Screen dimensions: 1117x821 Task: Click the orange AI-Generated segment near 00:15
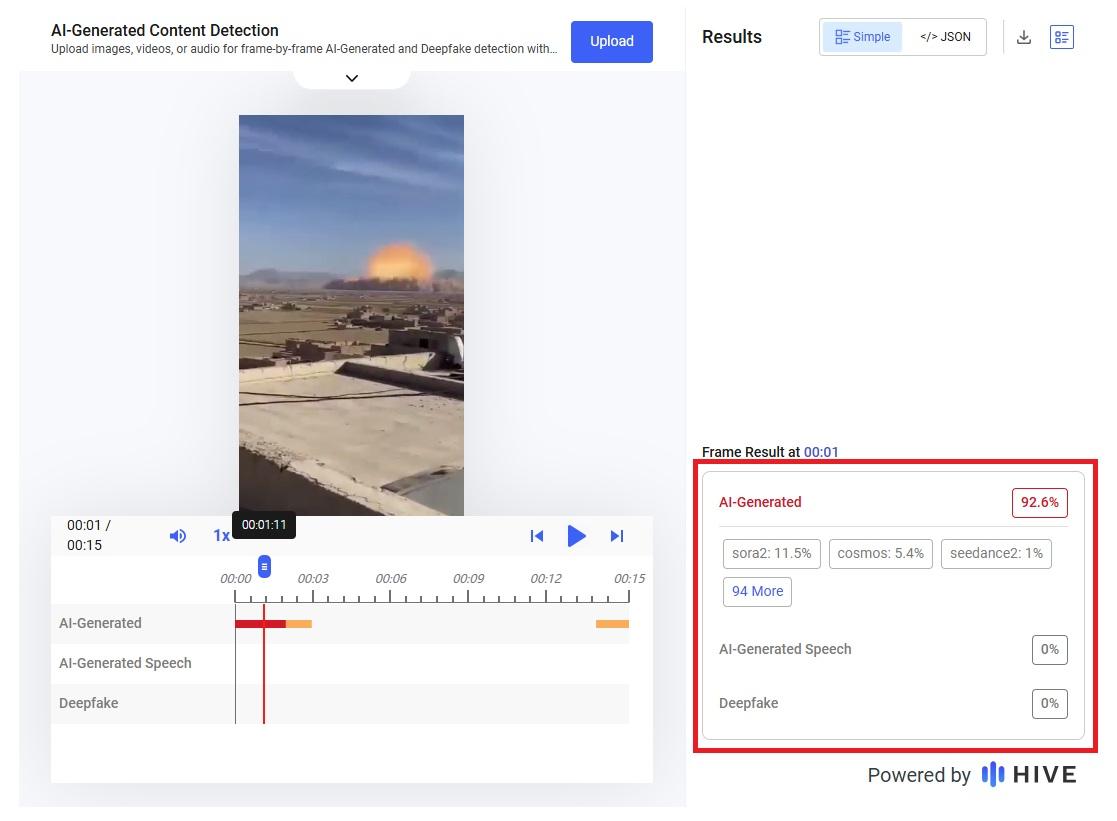coord(612,624)
